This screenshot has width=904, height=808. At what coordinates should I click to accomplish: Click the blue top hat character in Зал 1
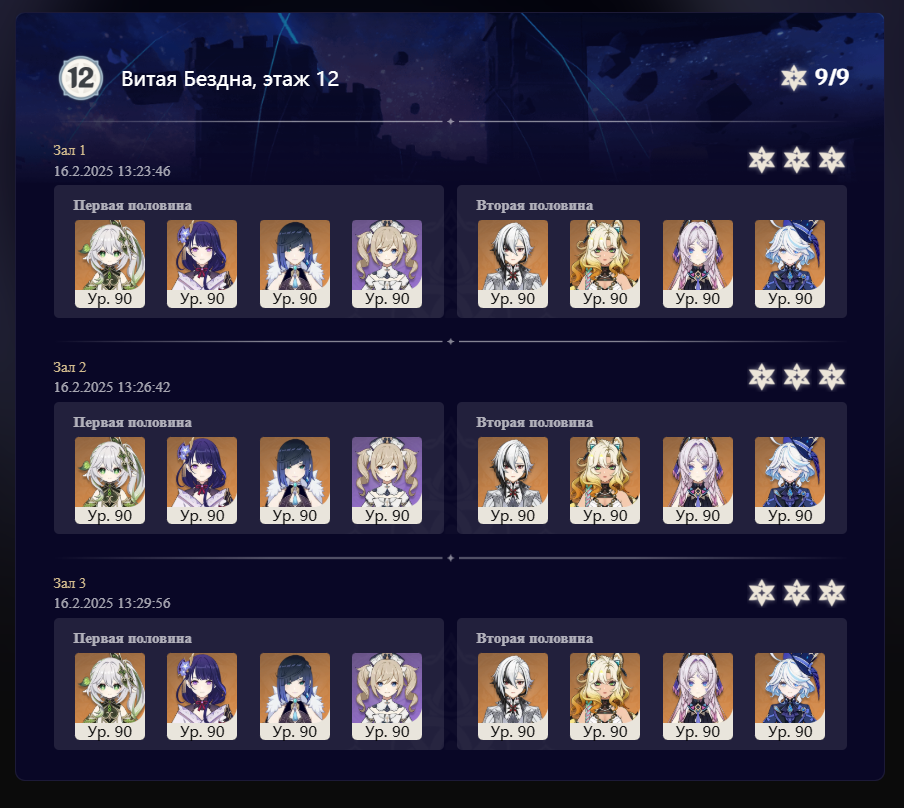click(x=790, y=264)
